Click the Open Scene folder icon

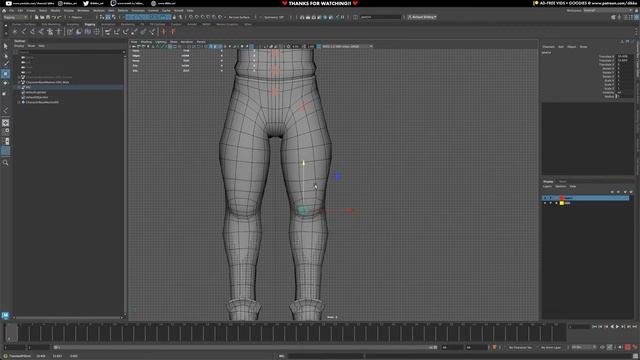(x=42, y=17)
